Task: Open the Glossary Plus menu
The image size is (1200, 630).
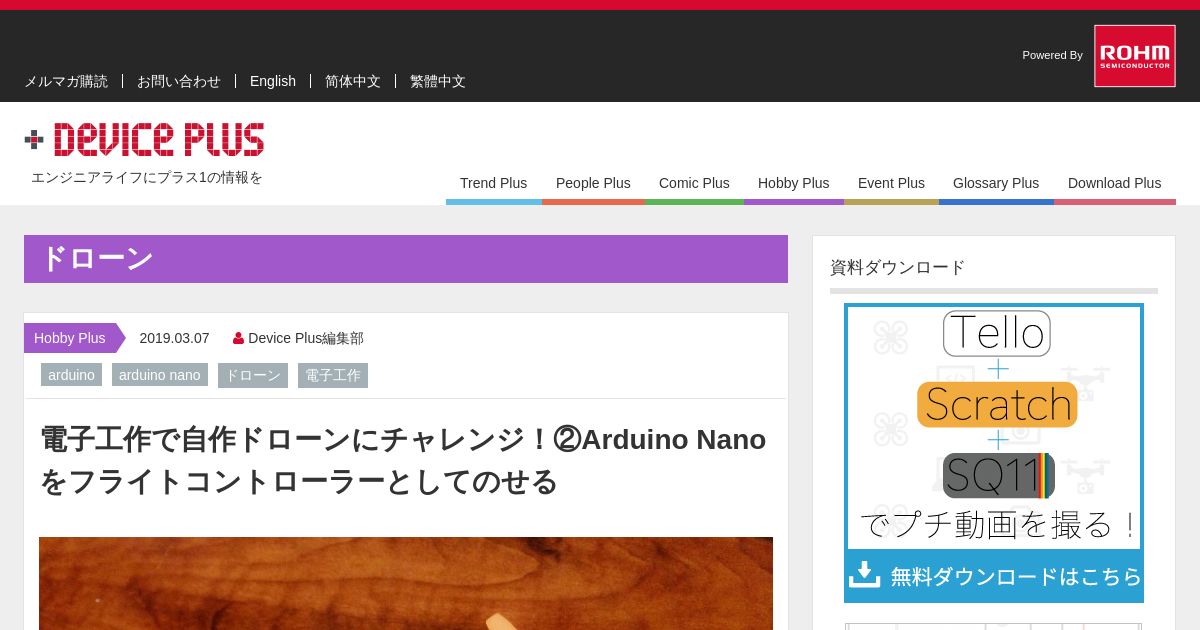Action: tap(996, 184)
